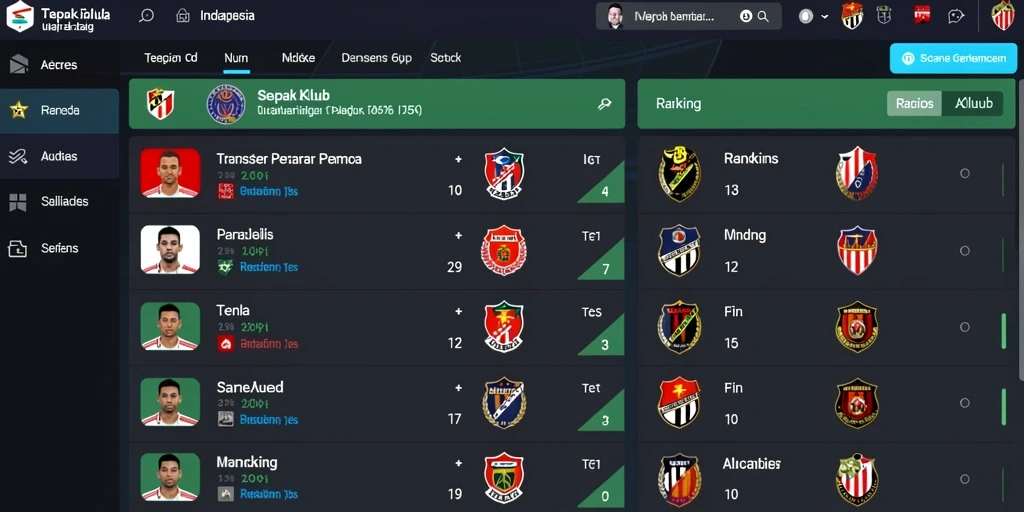The image size is (1024, 512).
Task: Expand the plus sign in the Tenla row
Action: pos(458,312)
